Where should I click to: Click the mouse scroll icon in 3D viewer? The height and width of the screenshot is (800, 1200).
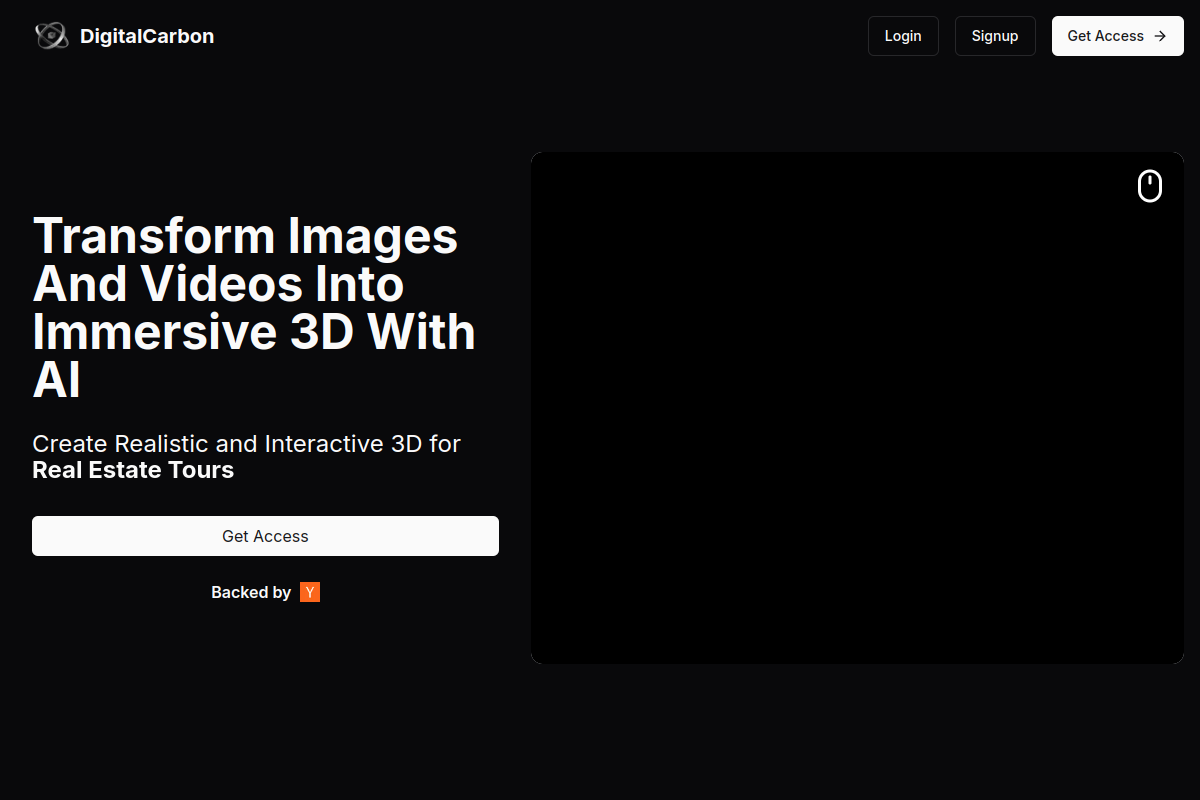(1150, 186)
